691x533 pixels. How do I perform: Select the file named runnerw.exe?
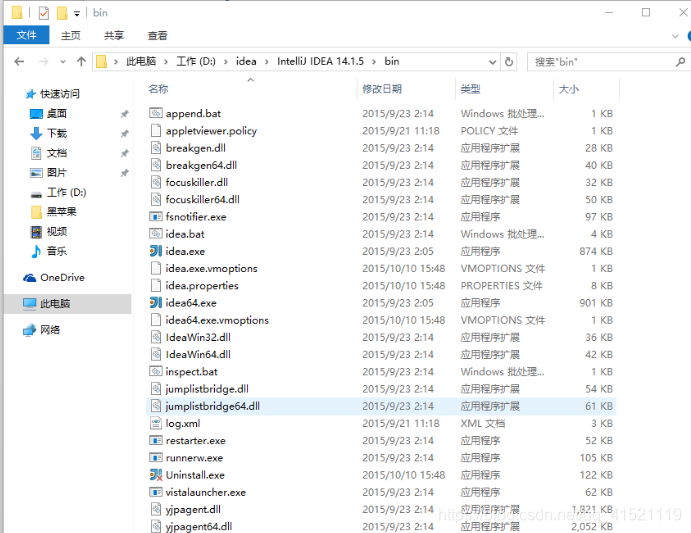coord(194,458)
